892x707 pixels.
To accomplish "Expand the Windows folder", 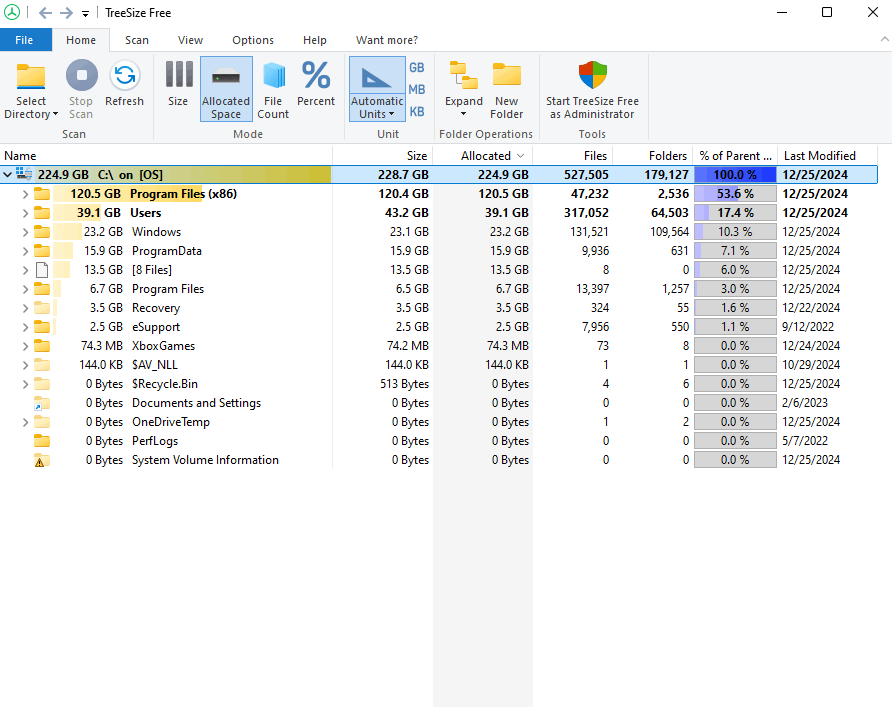I will [x=25, y=232].
